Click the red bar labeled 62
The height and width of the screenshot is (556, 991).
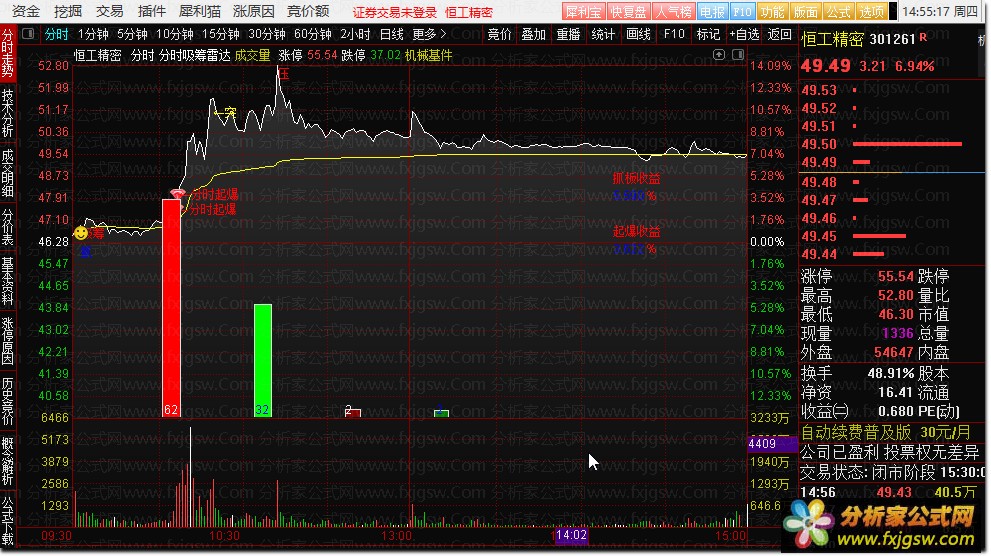tap(171, 308)
